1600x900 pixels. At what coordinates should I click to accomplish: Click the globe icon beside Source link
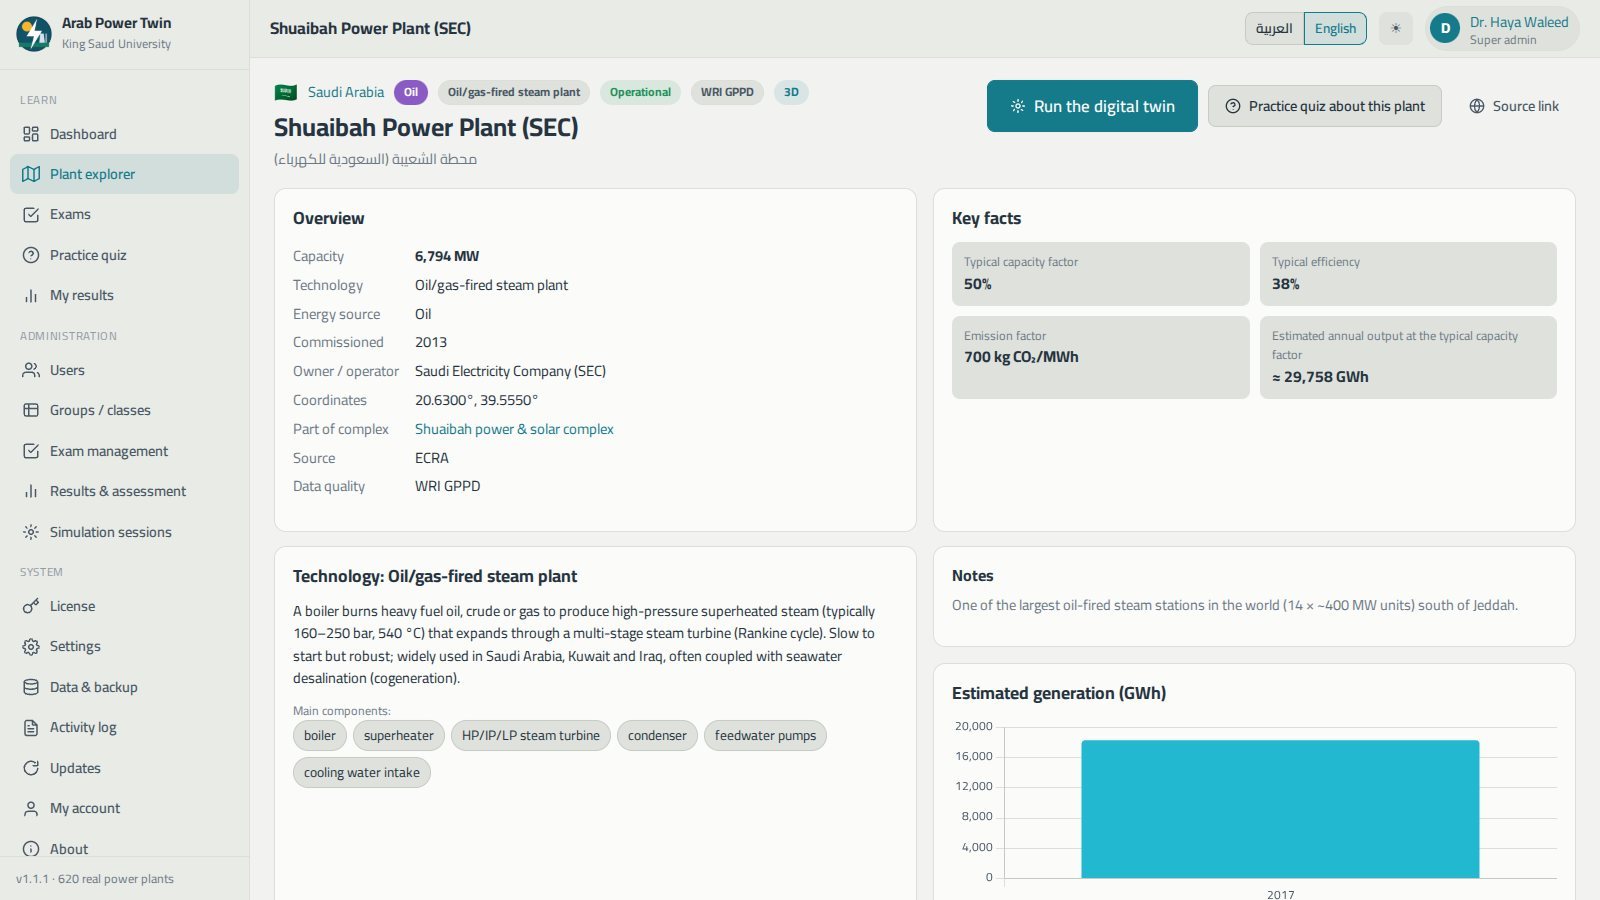[1477, 106]
